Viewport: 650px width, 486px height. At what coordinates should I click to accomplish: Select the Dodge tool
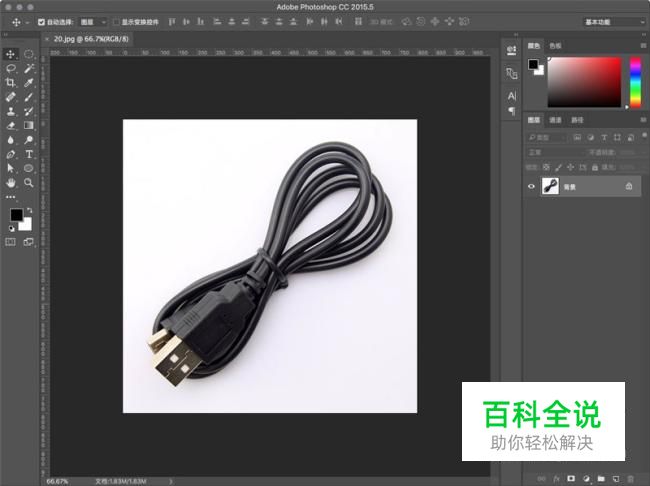click(29, 140)
